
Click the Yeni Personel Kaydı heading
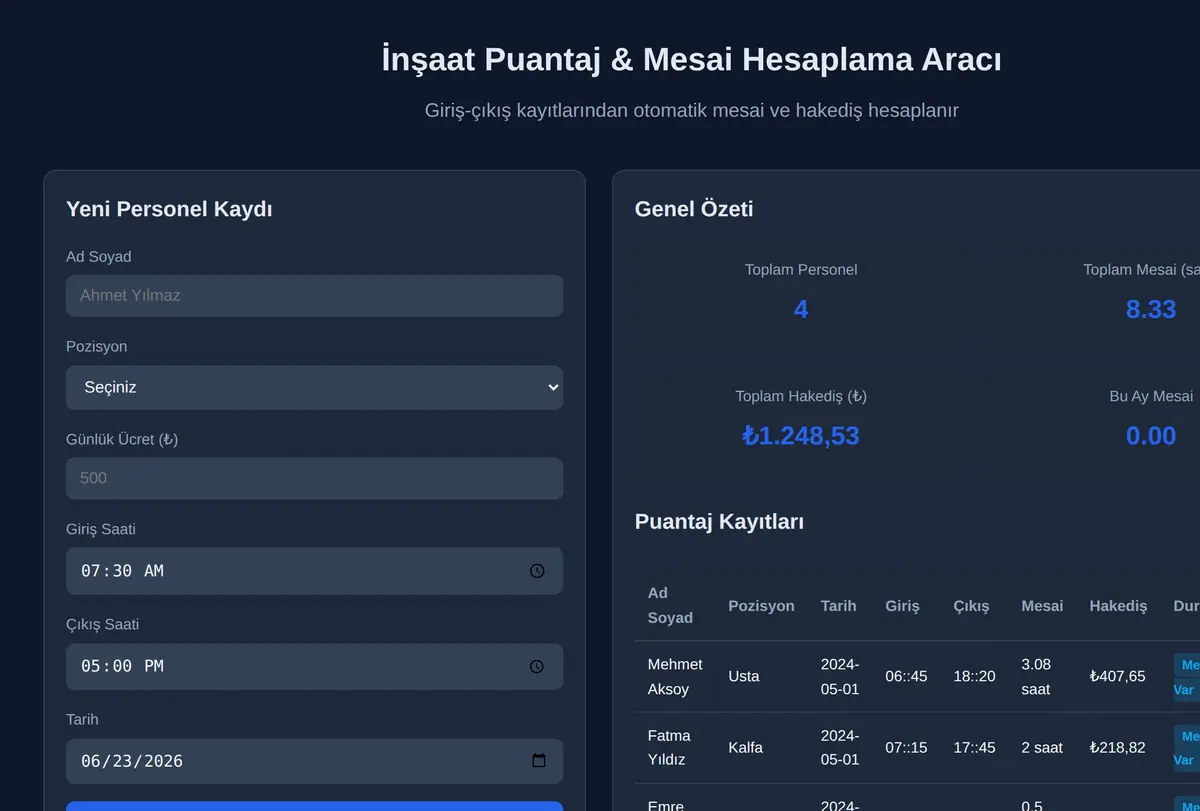pyautogui.click(x=169, y=209)
